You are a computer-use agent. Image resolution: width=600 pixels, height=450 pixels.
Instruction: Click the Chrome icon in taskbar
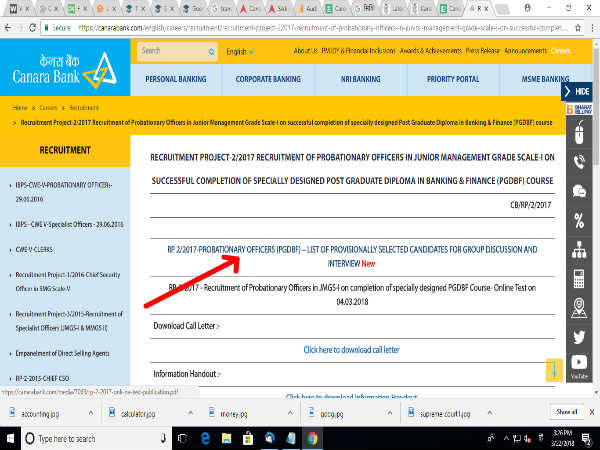click(312, 439)
